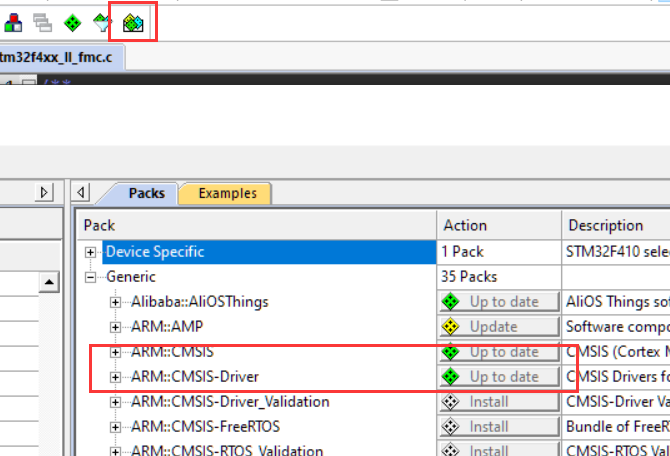The width and height of the screenshot is (670, 456).
Task: Open the Pack Installer toolbar icon
Action: (x=133, y=21)
